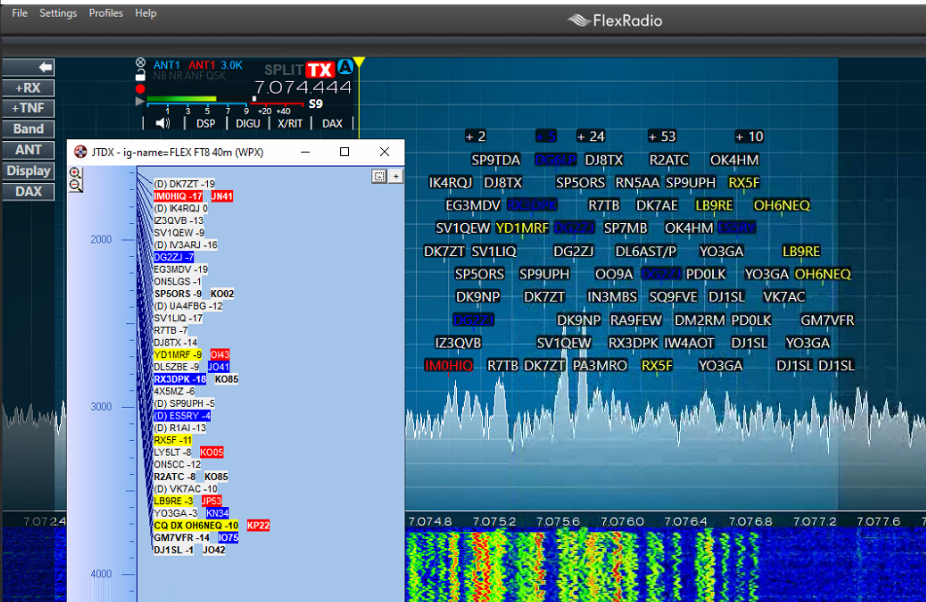Click the +TNF button
The height and width of the screenshot is (602, 926).
pyautogui.click(x=28, y=108)
